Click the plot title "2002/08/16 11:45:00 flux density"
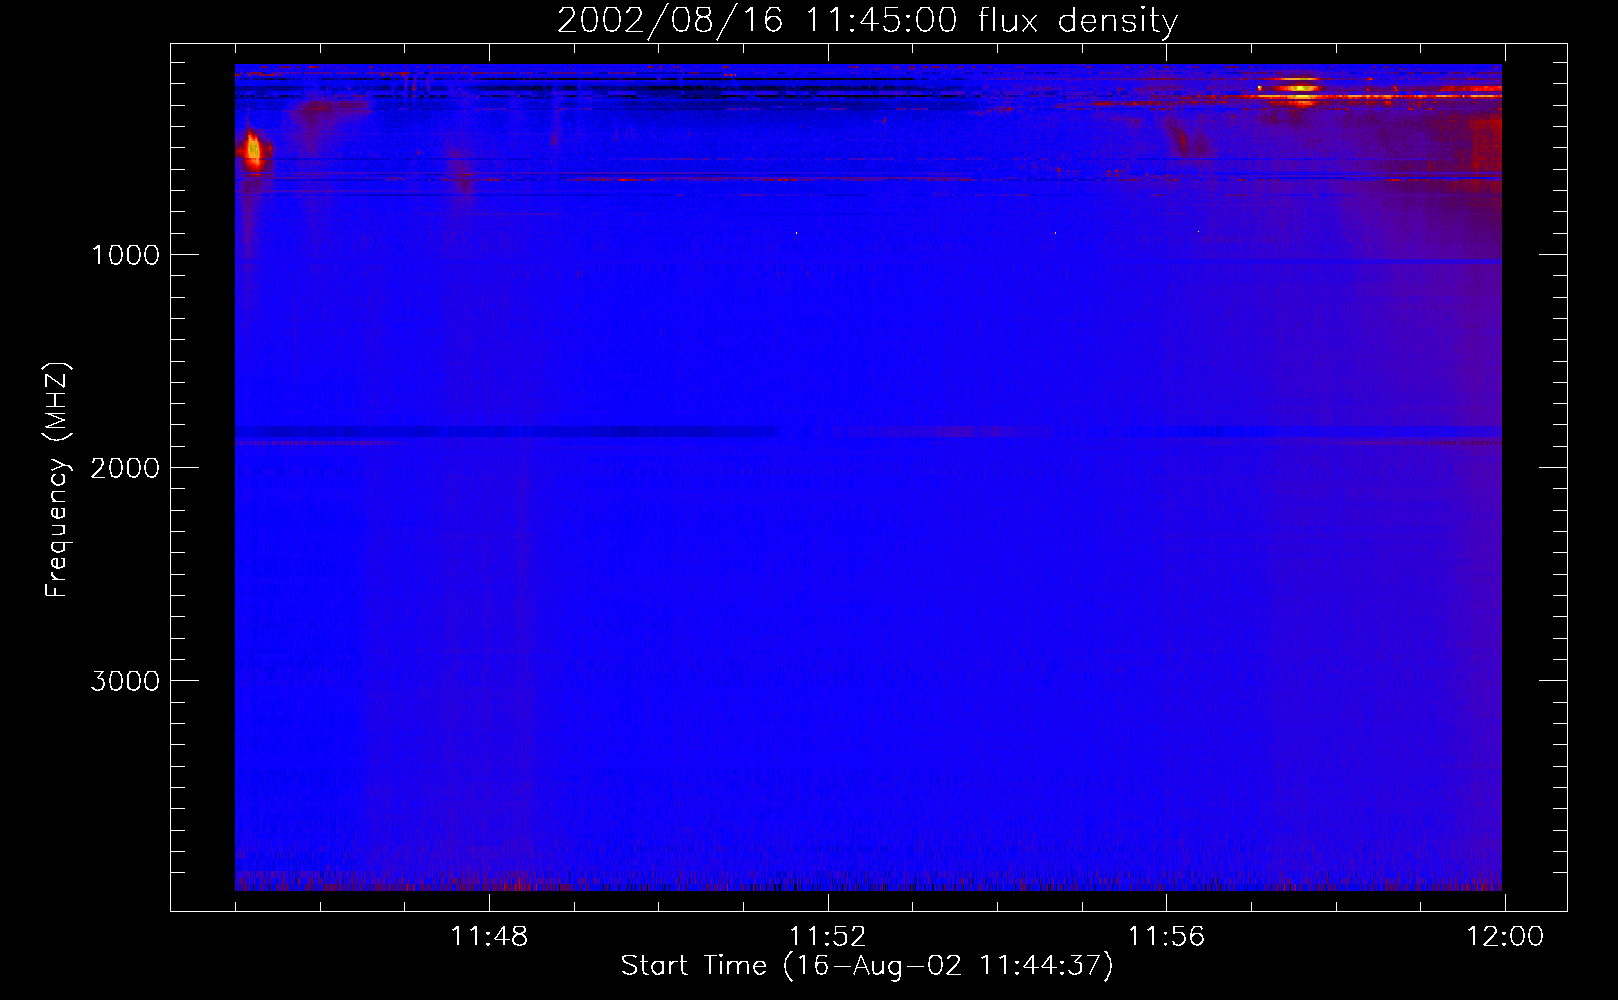The width and height of the screenshot is (1618, 1000). coord(867,21)
